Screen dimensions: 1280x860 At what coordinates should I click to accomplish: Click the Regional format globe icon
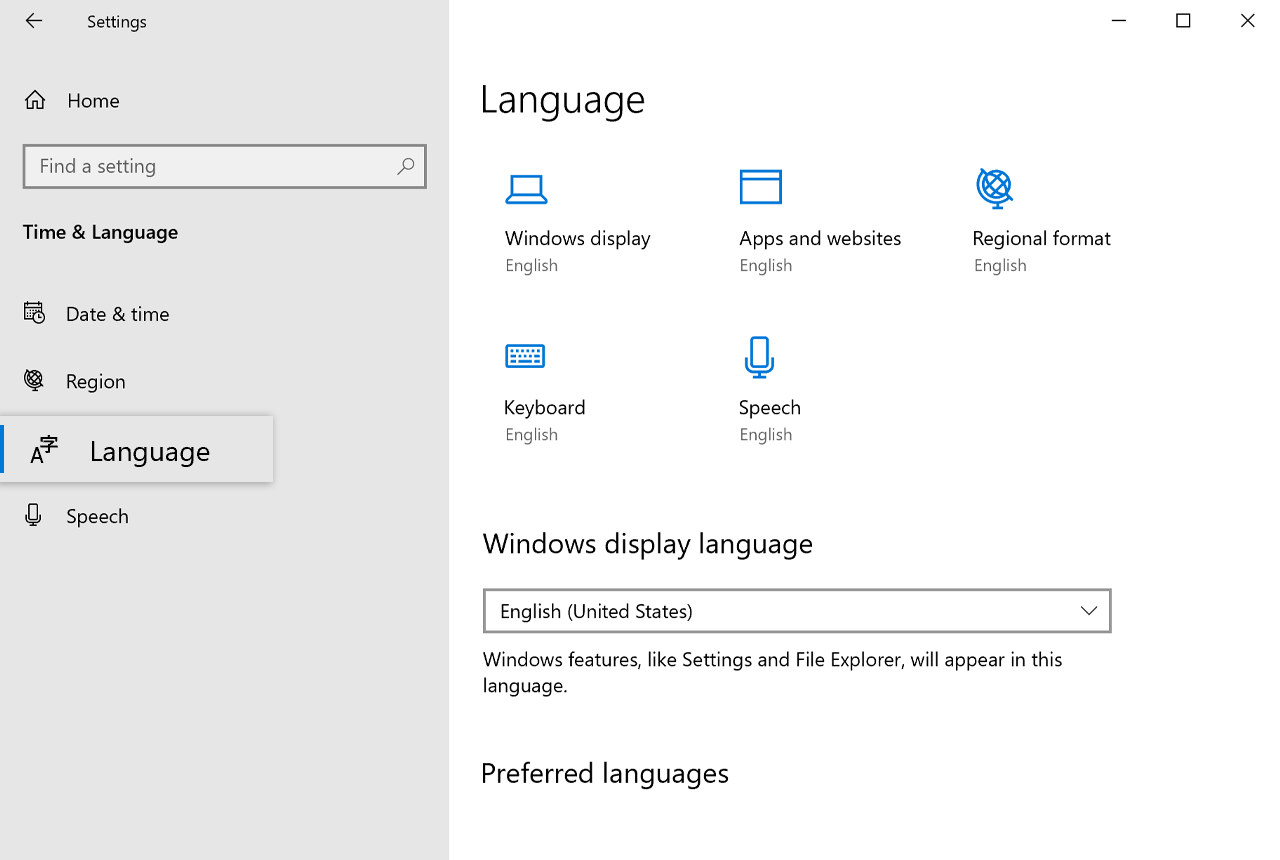[994, 187]
